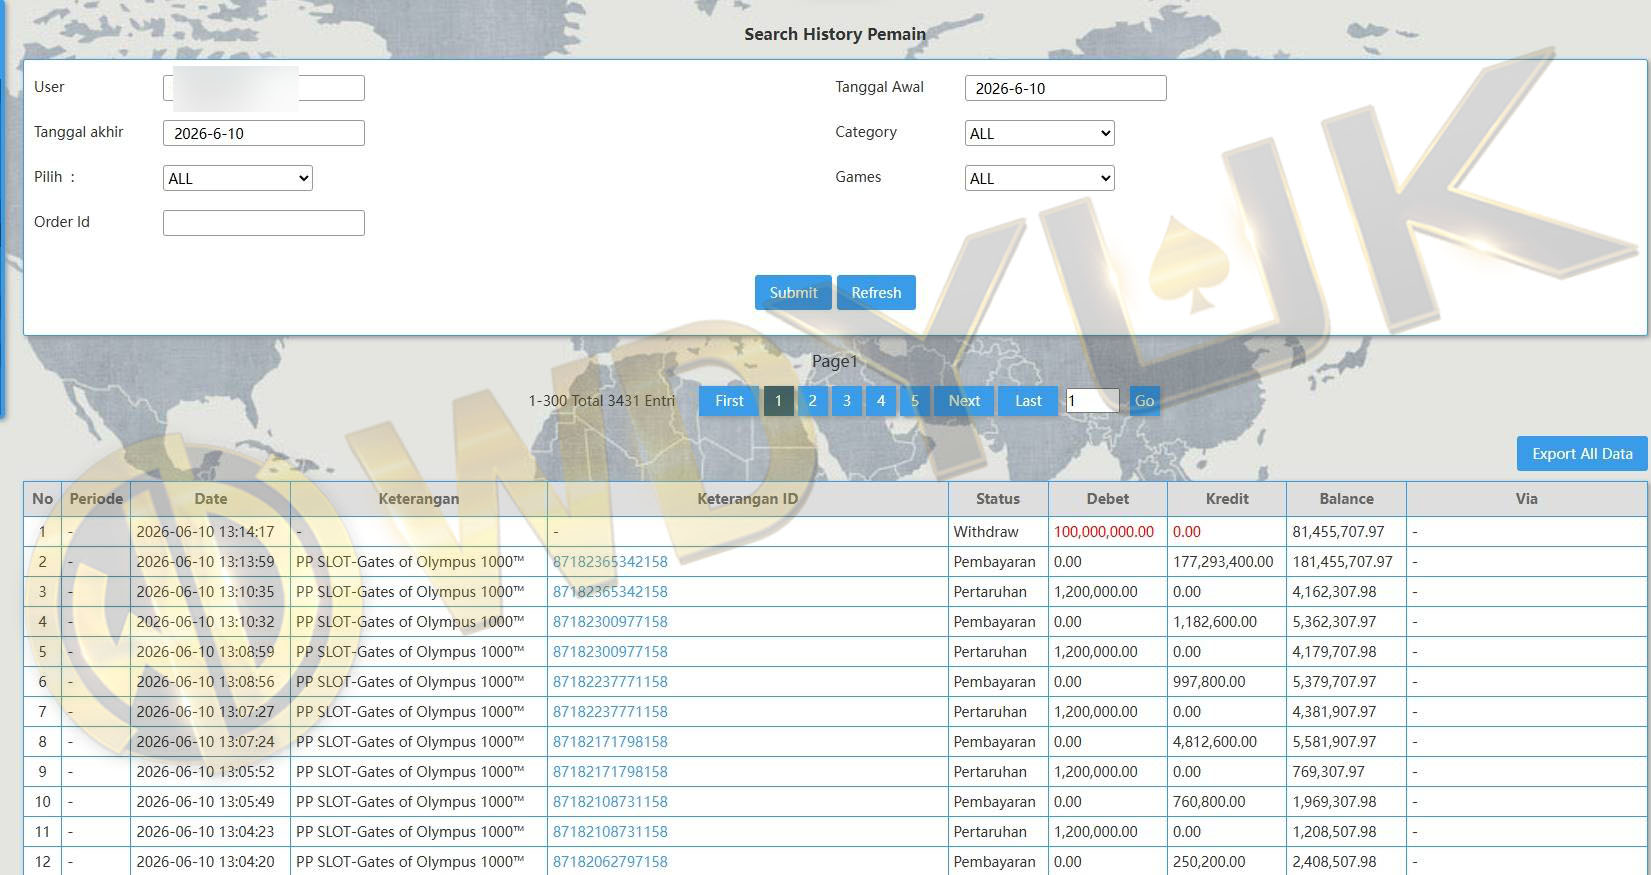This screenshot has width=1651, height=875.
Task: Expand the Games dropdown
Action: coord(1039,178)
